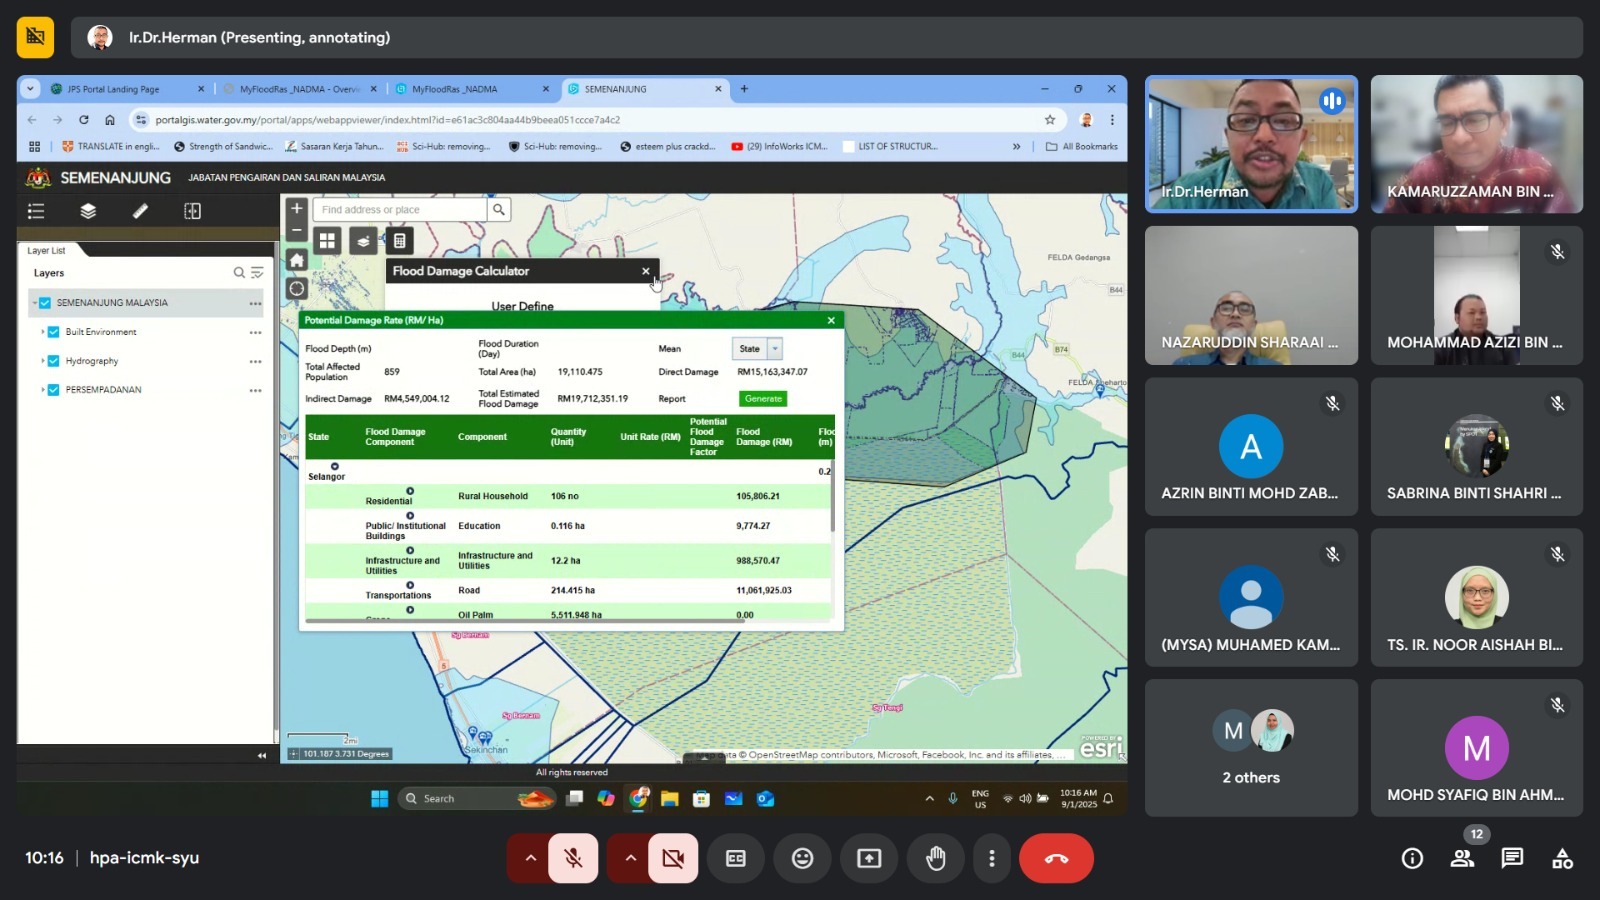Image resolution: width=1600 pixels, height=900 pixels.
Task: Expand the Hydrography layer group
Action: point(43,361)
